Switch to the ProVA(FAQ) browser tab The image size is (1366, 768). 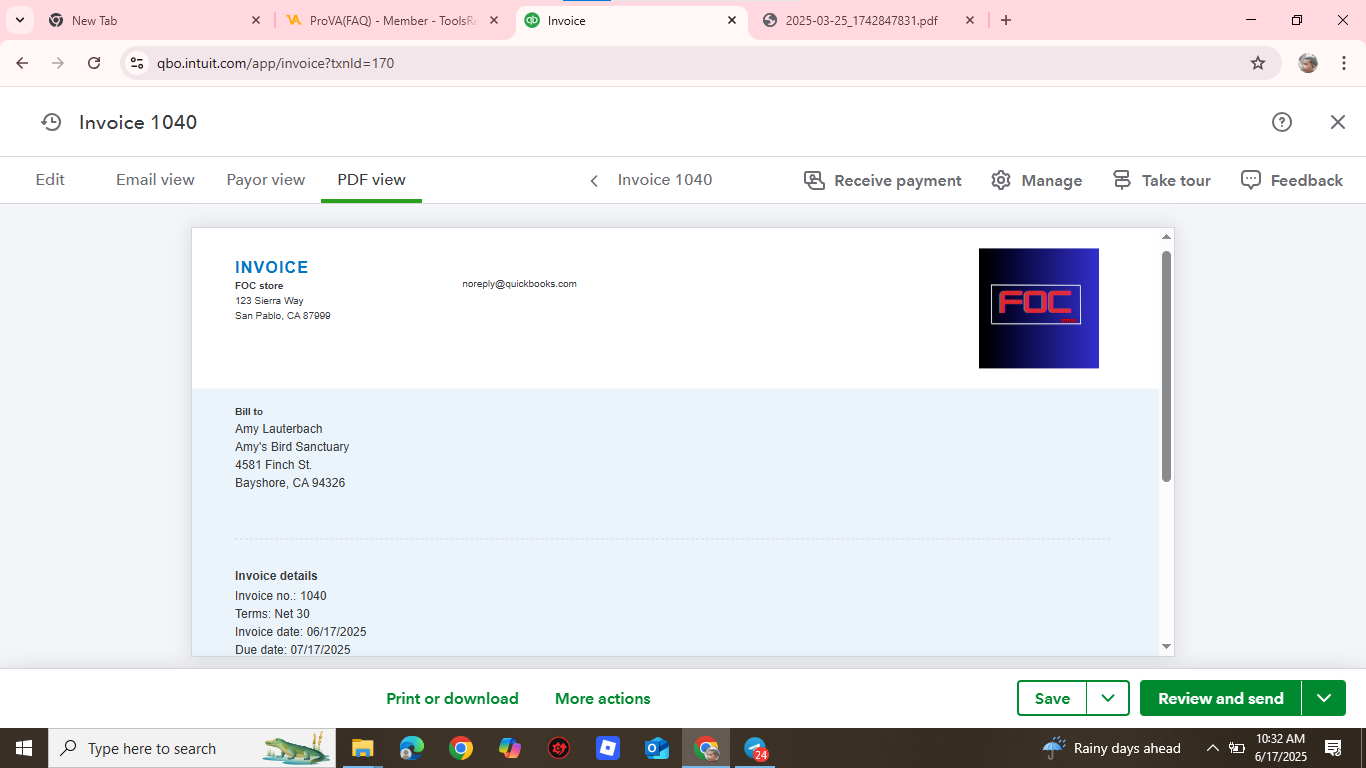pyautogui.click(x=392, y=20)
